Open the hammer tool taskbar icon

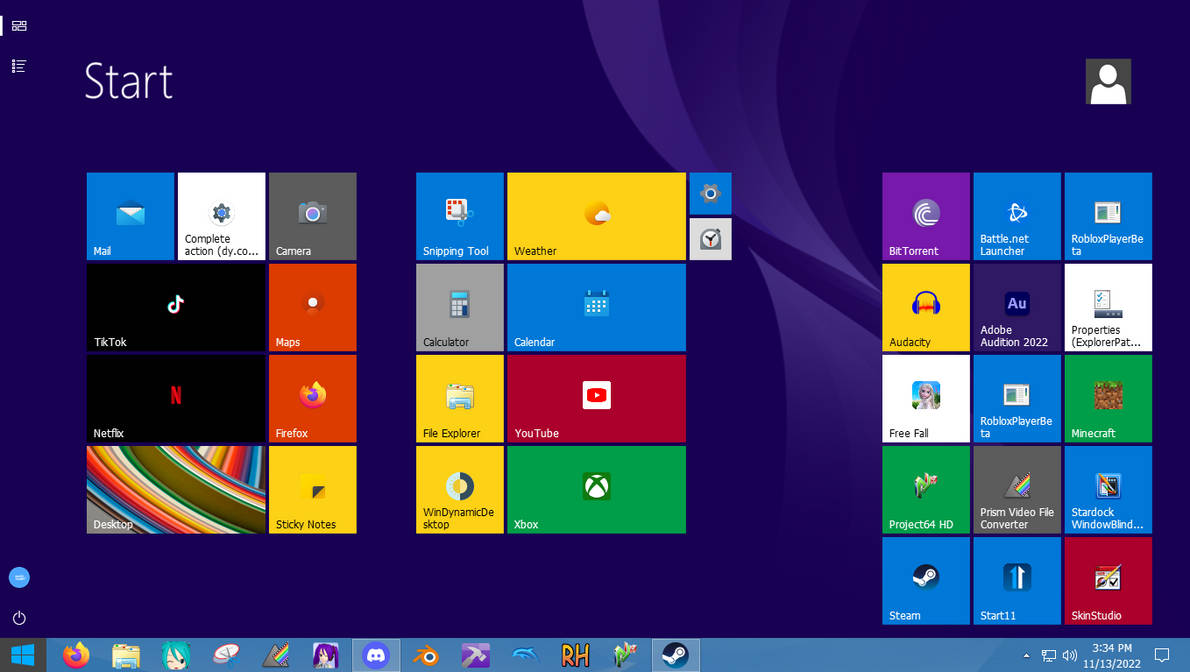pos(476,655)
